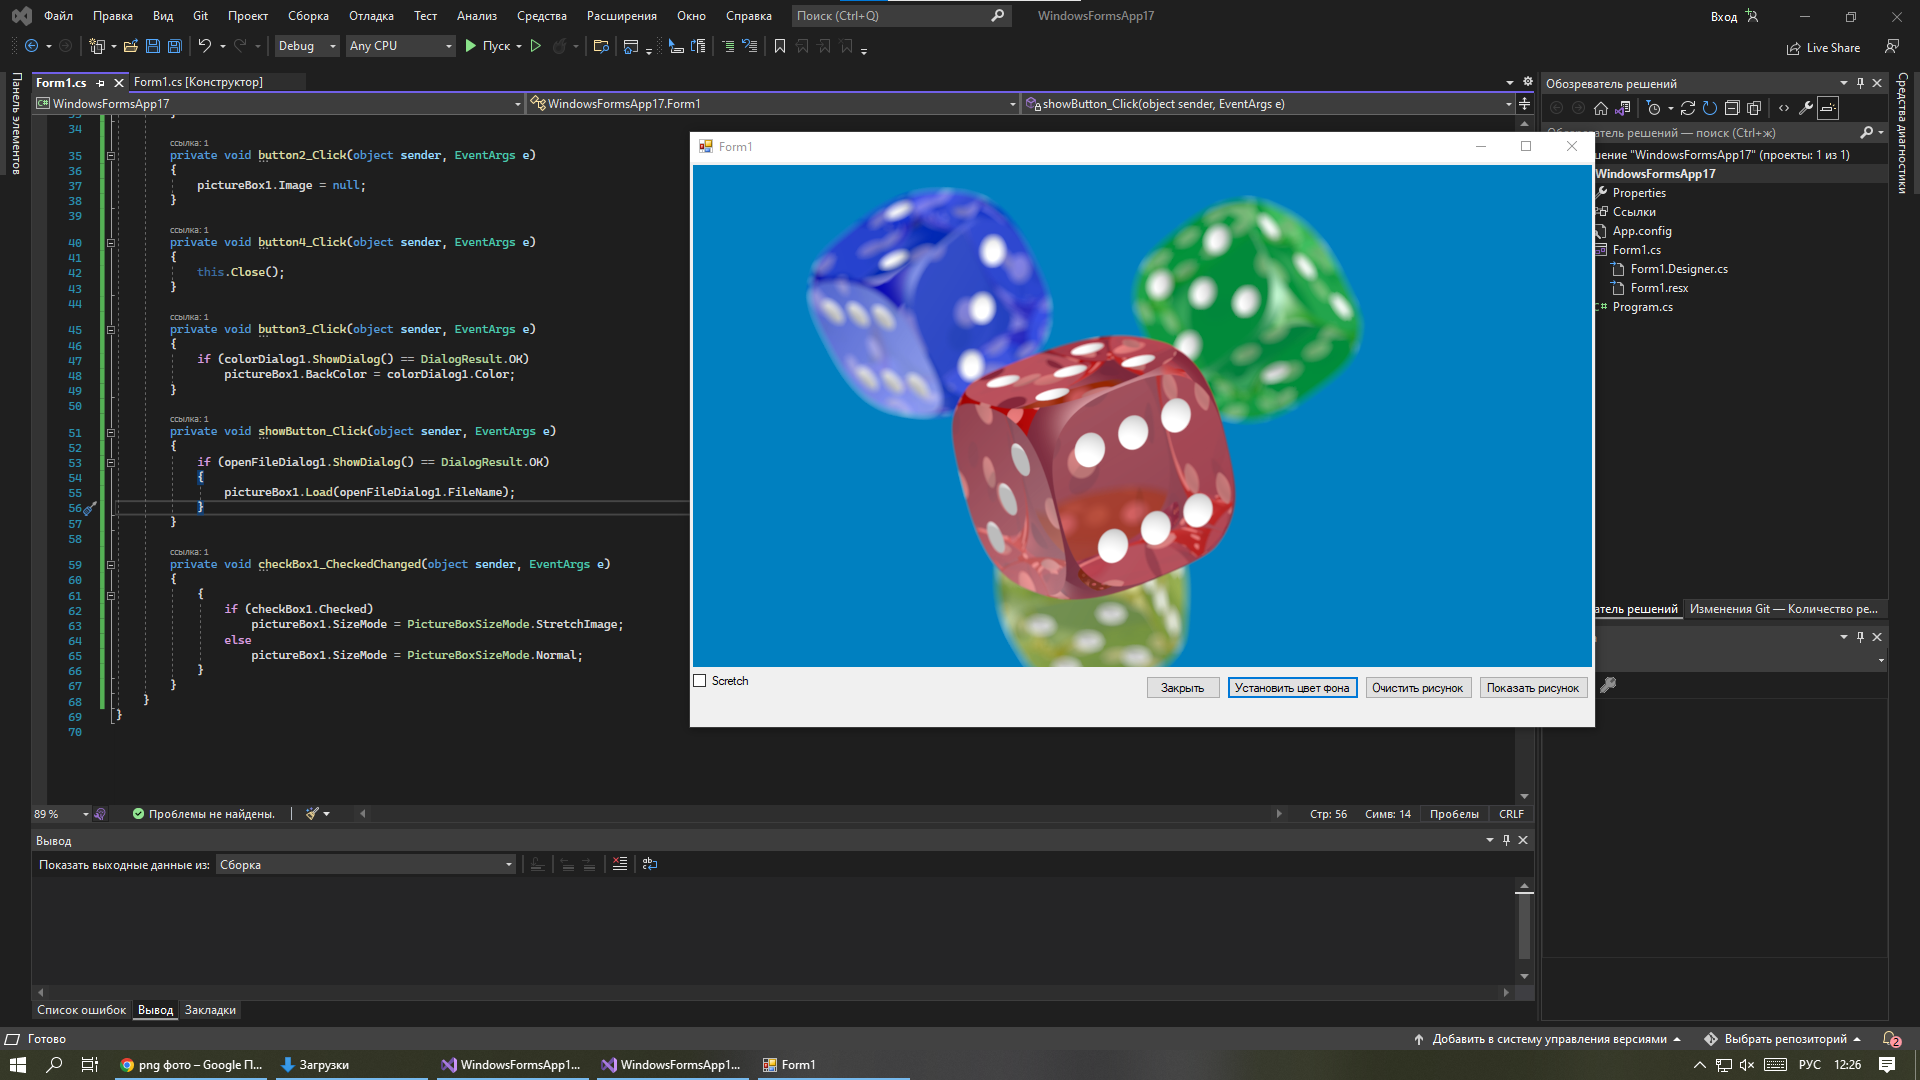This screenshot has height=1080, width=1920.
Task: Open the Any CPU platform dropdown
Action: (x=400, y=46)
